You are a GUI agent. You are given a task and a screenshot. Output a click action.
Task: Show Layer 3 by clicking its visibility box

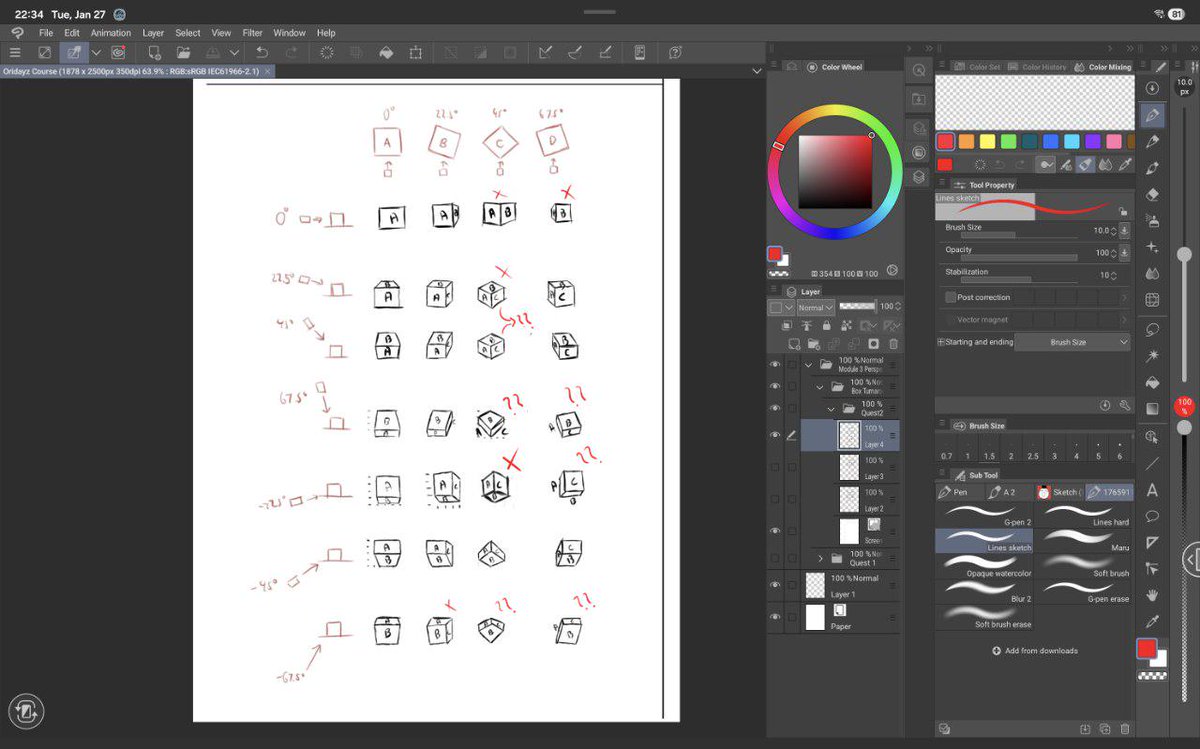(775, 467)
